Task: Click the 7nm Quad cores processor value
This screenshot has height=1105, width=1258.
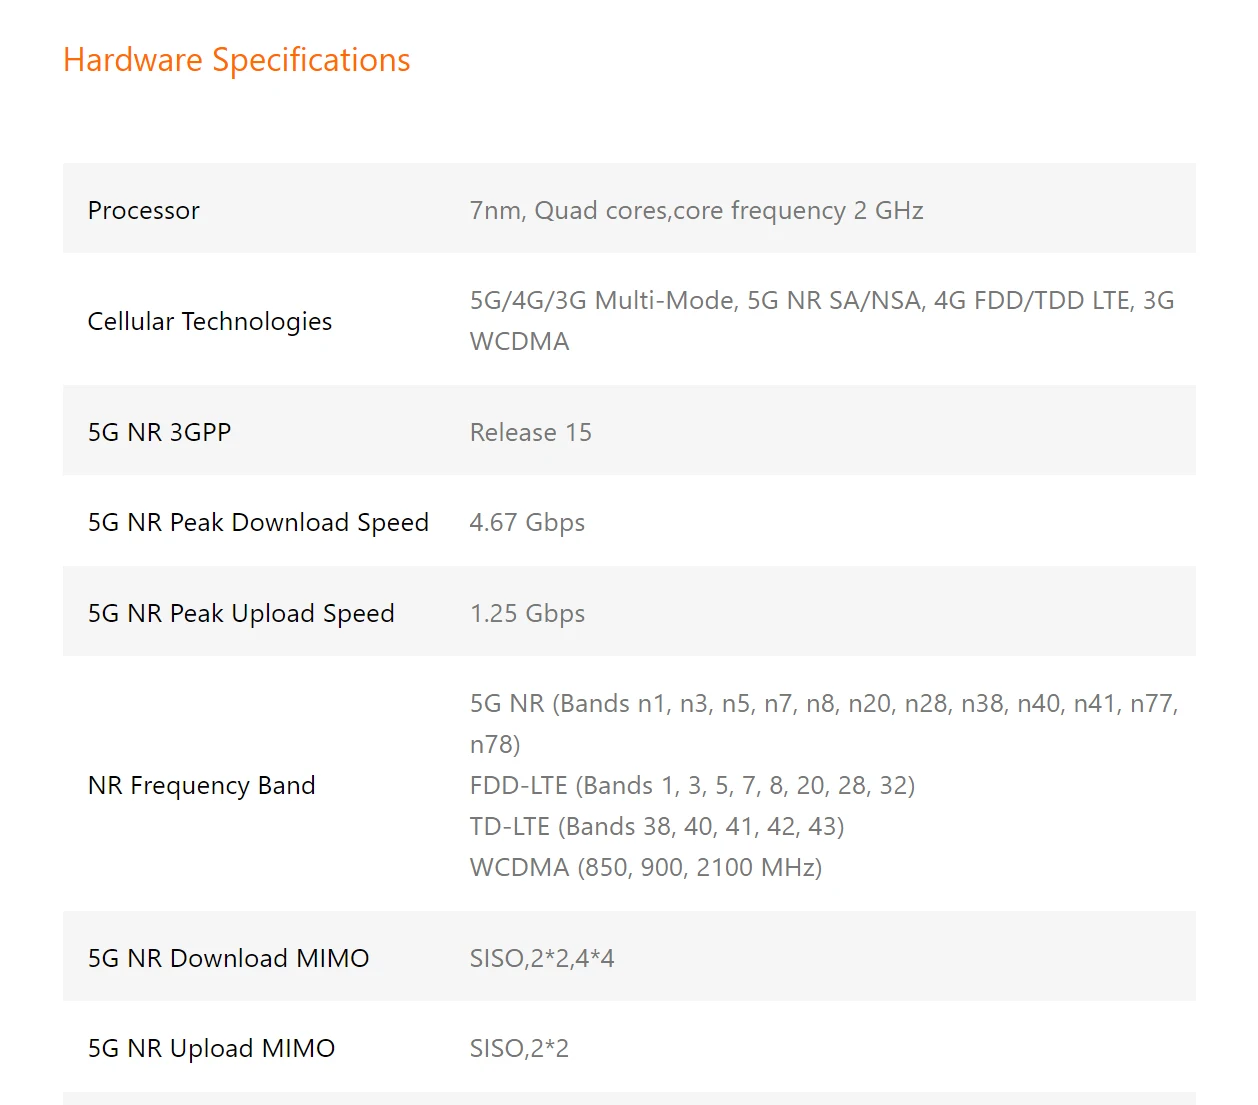Action: click(696, 210)
